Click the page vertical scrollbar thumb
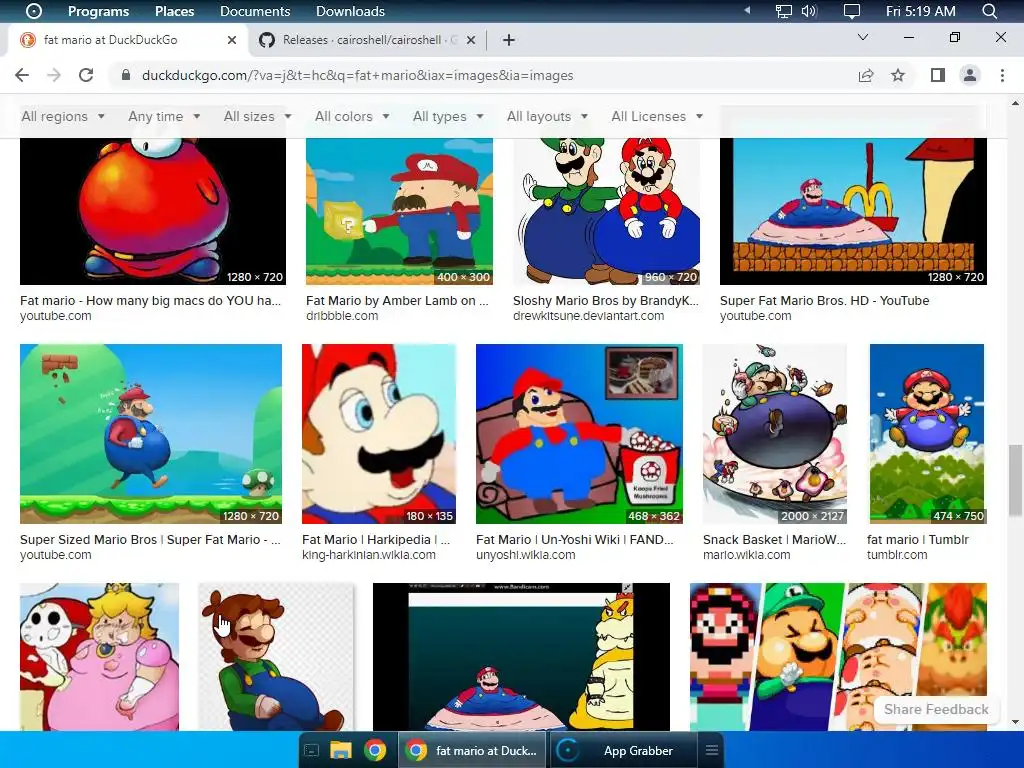The image size is (1024, 768). point(1015,480)
